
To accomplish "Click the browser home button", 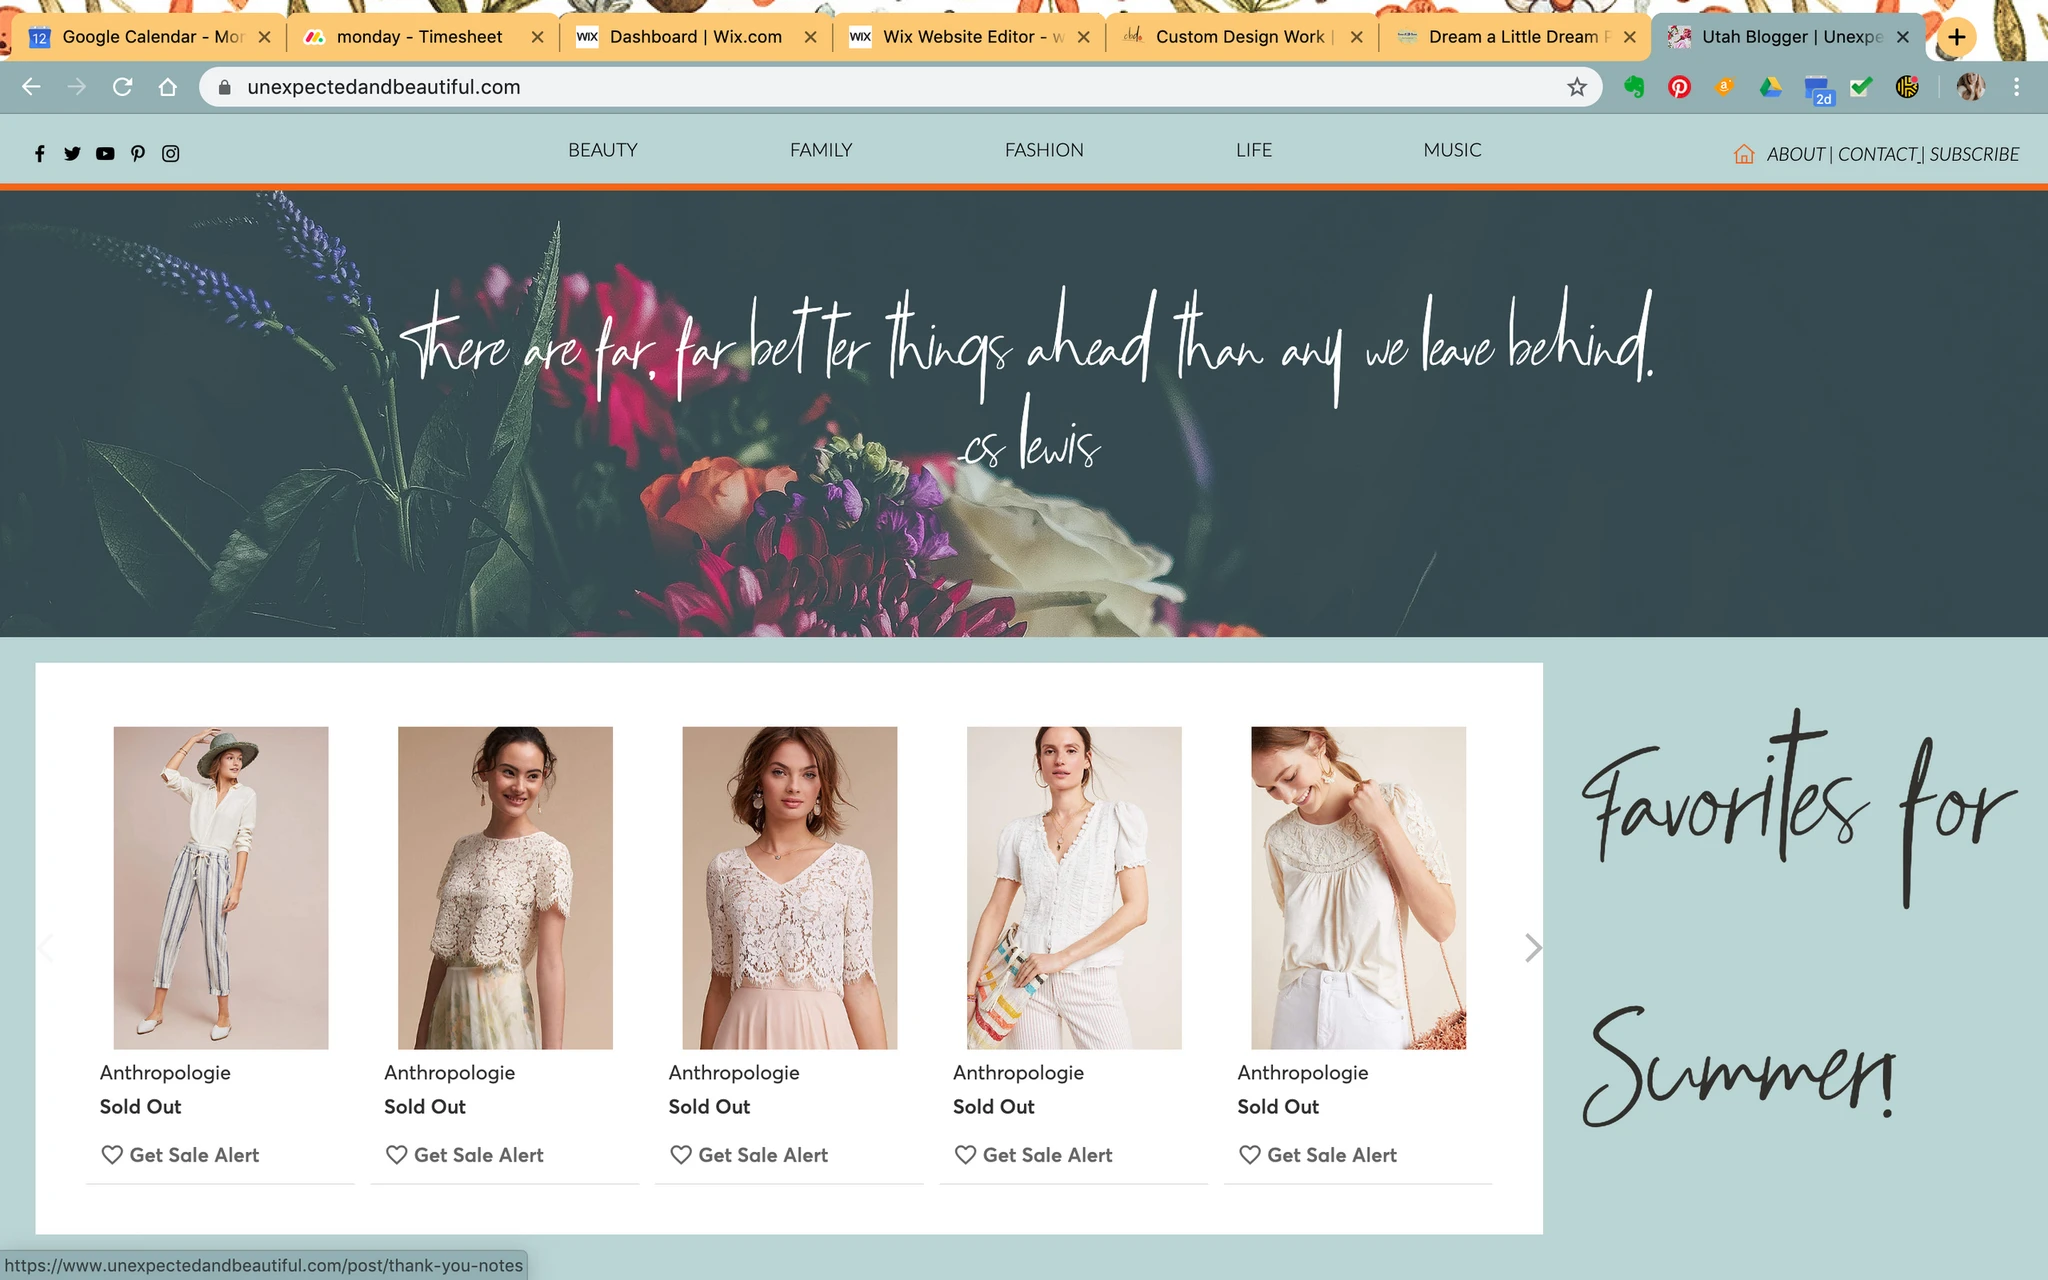I will click(168, 87).
